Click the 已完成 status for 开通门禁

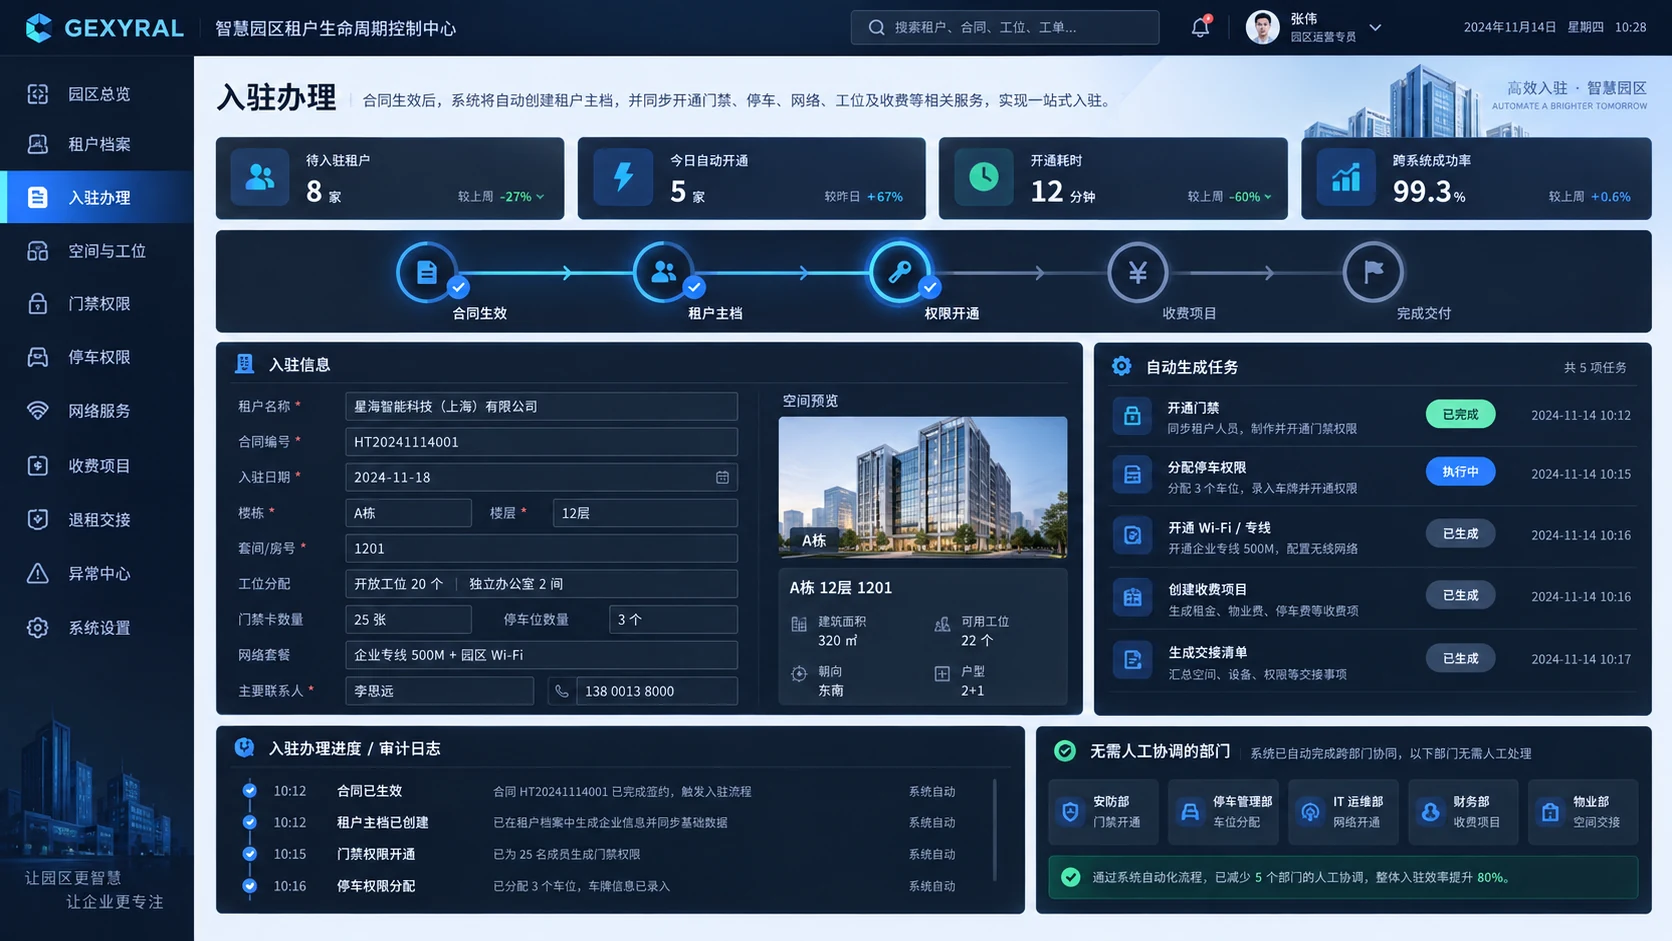point(1460,414)
